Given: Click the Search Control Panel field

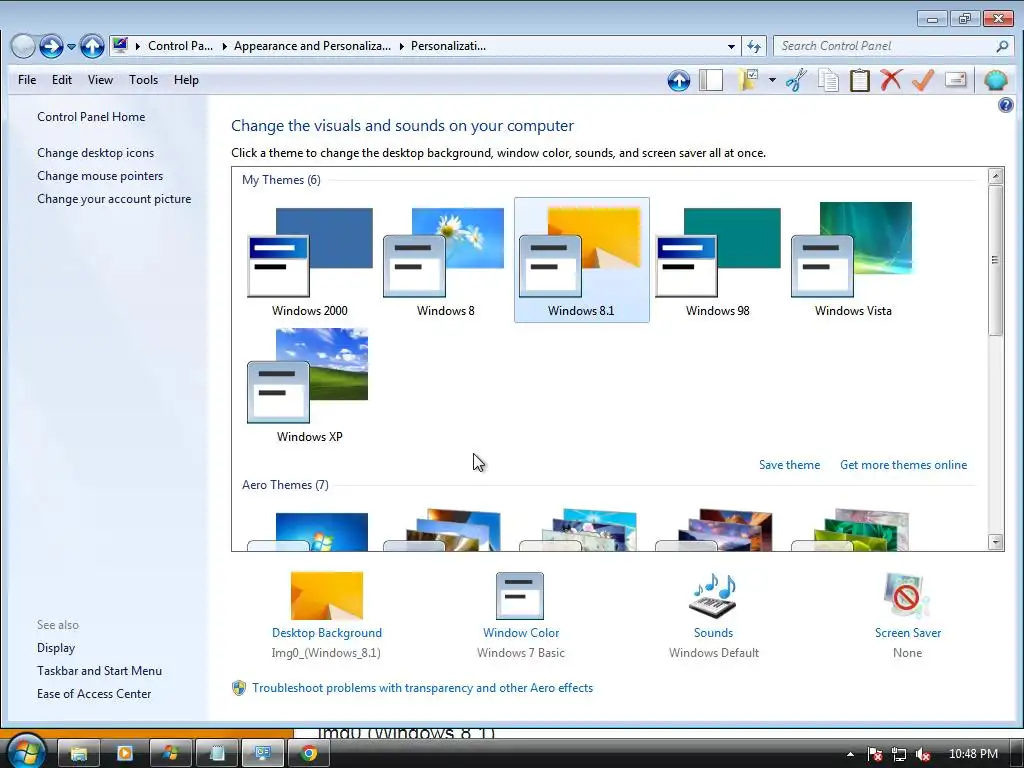Looking at the screenshot, I should pos(892,46).
